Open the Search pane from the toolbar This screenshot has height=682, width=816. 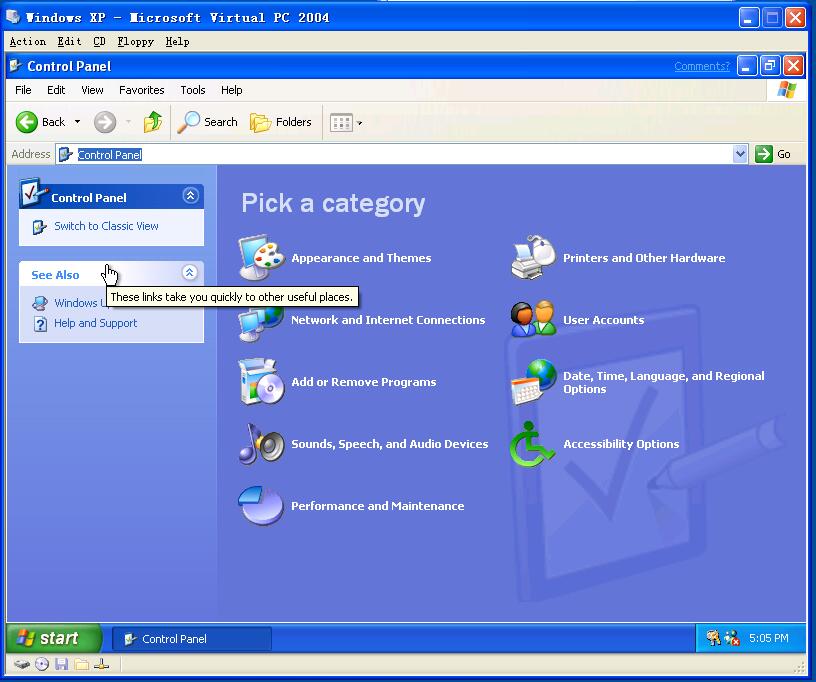coord(207,122)
